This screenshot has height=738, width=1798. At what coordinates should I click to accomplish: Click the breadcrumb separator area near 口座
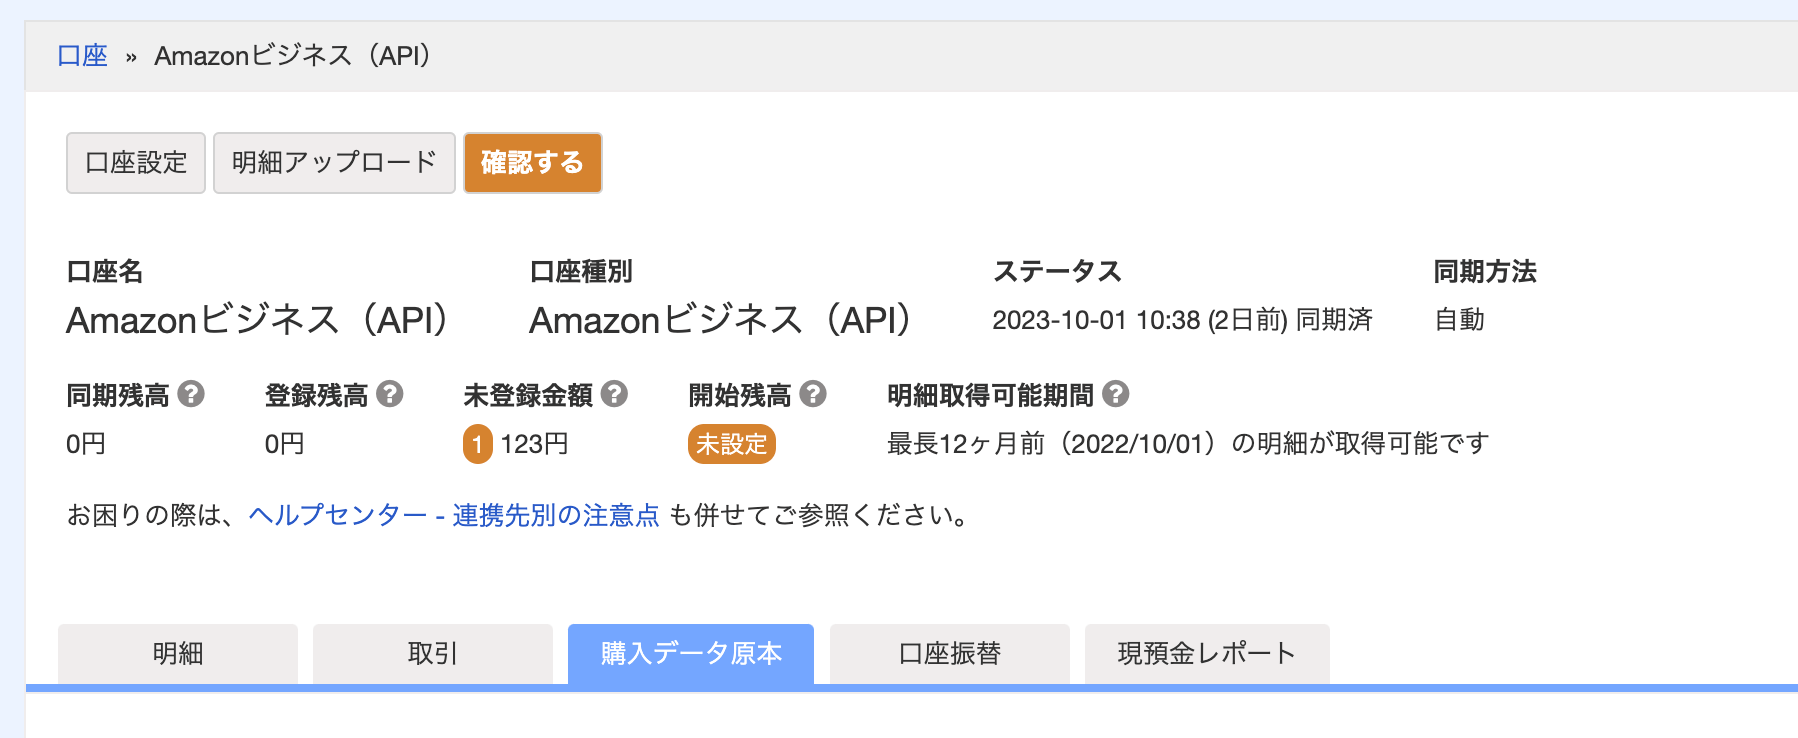coord(129,56)
